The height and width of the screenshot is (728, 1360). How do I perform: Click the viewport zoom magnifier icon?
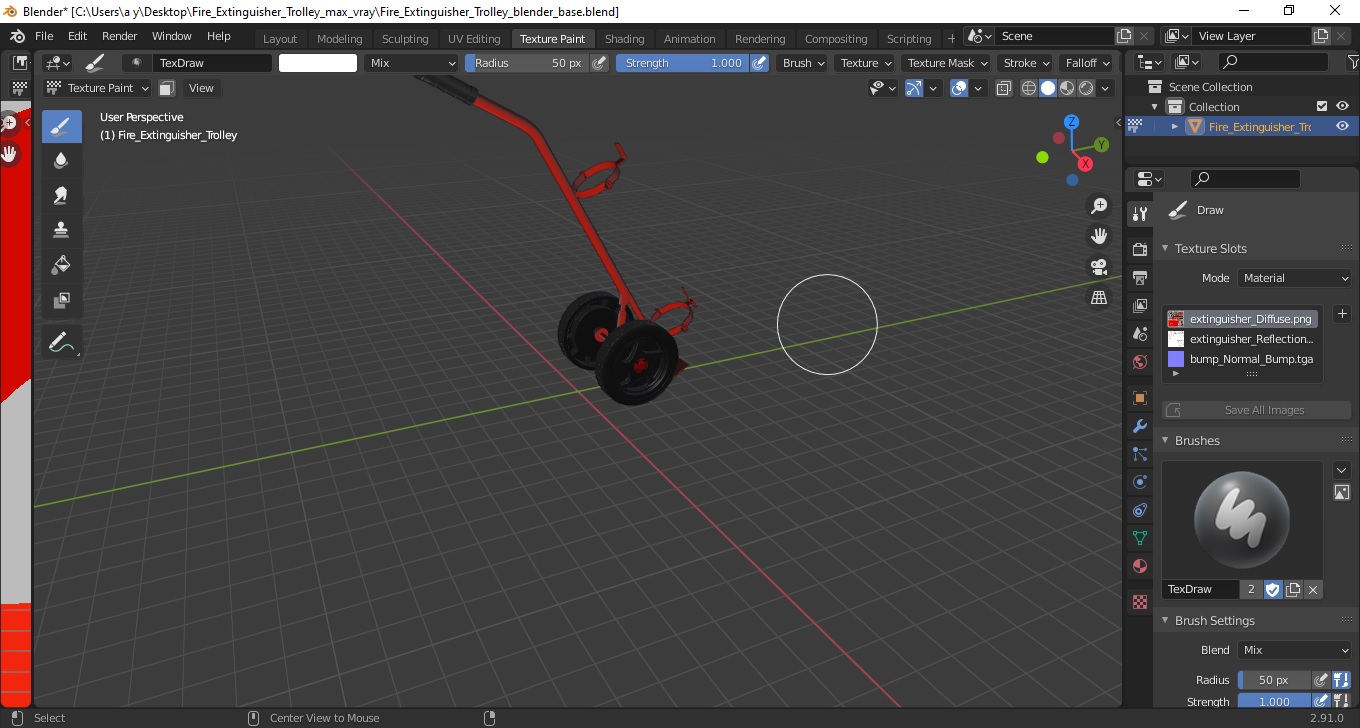tap(1099, 206)
